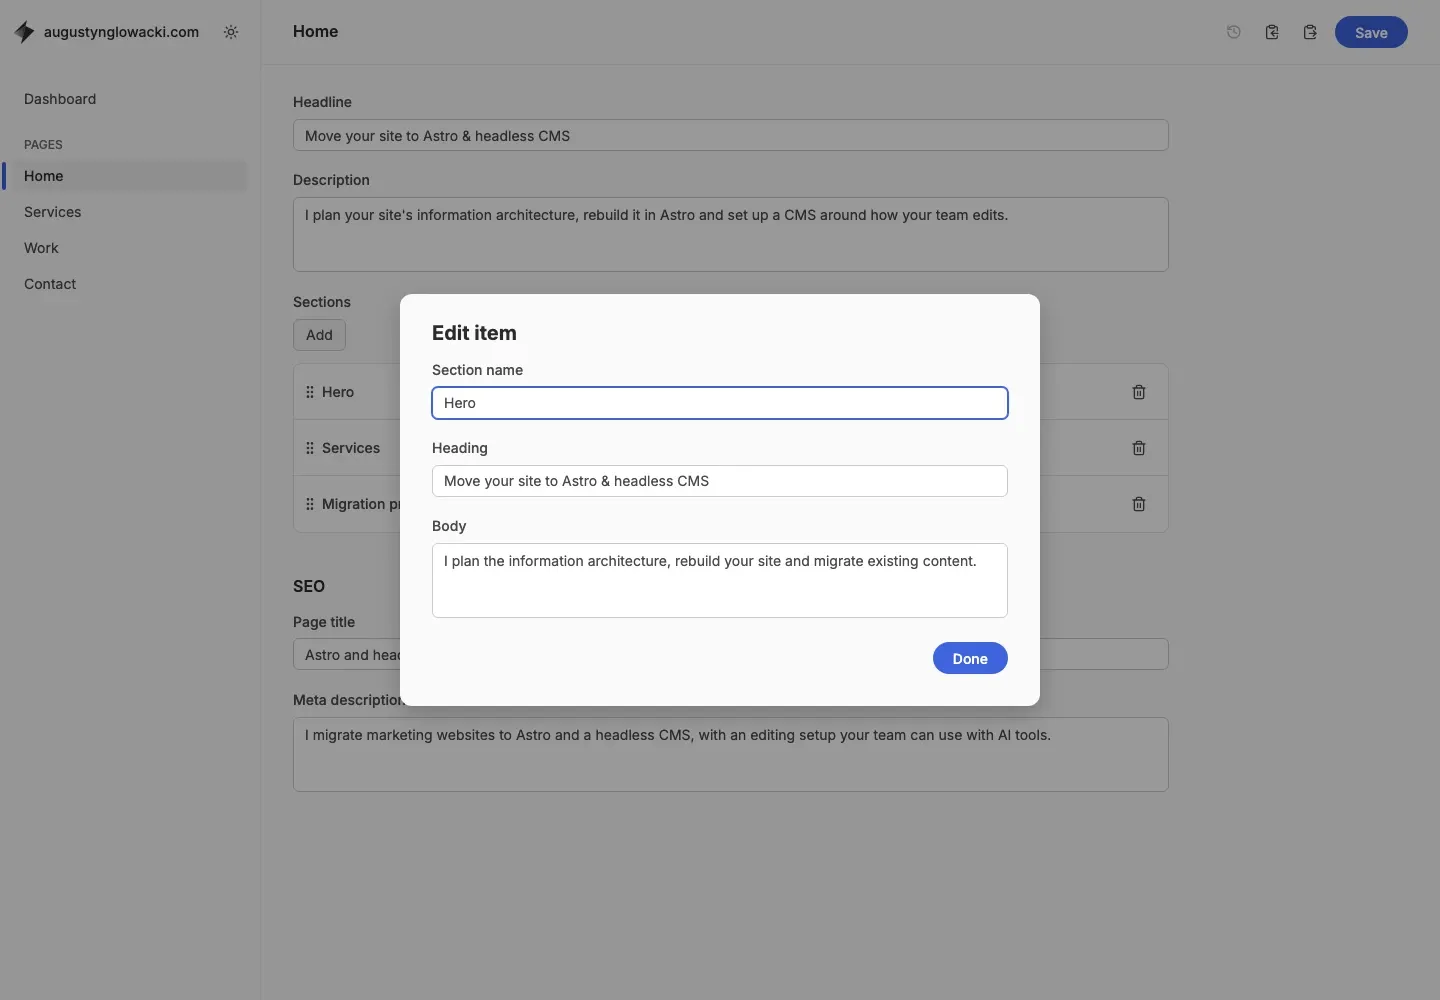Click the lightning bolt site logo
Viewport: 1440px width, 1000px height.
pyautogui.click(x=25, y=32)
